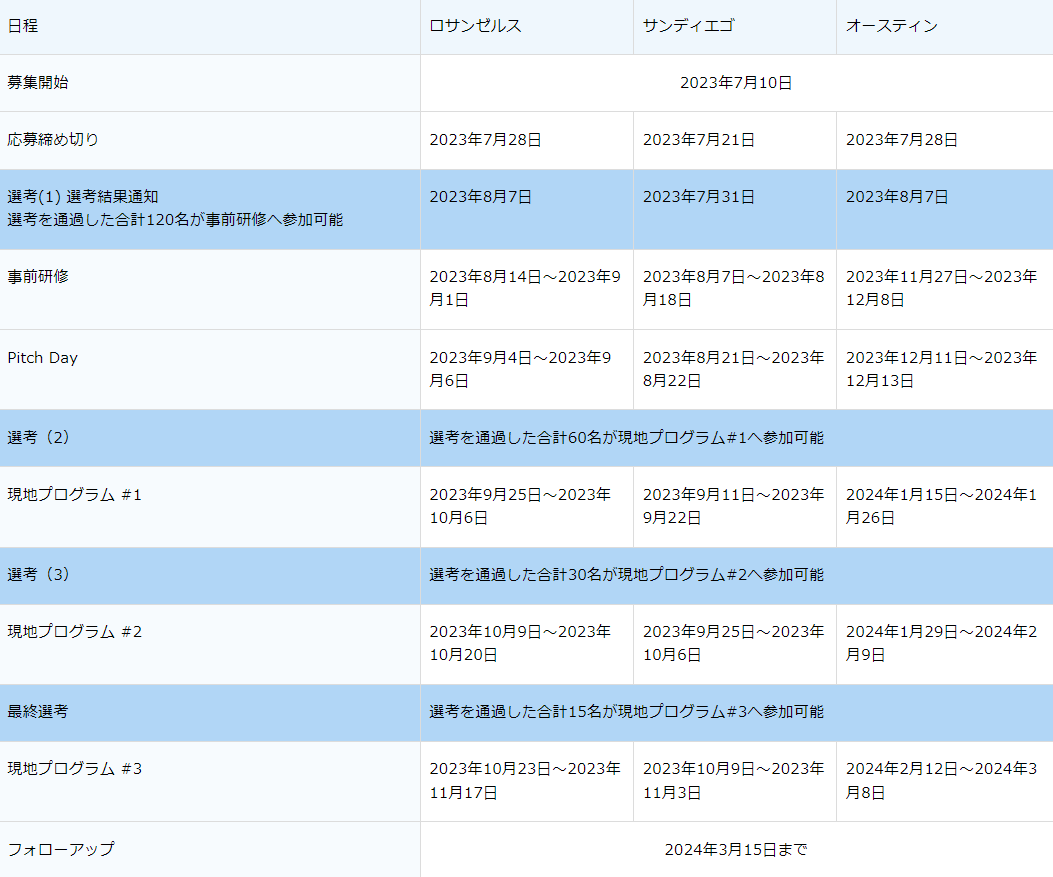Viewport: 1053px width, 877px height.
Task: Click the 現地プログラム #1 row label
Action: tap(75, 495)
